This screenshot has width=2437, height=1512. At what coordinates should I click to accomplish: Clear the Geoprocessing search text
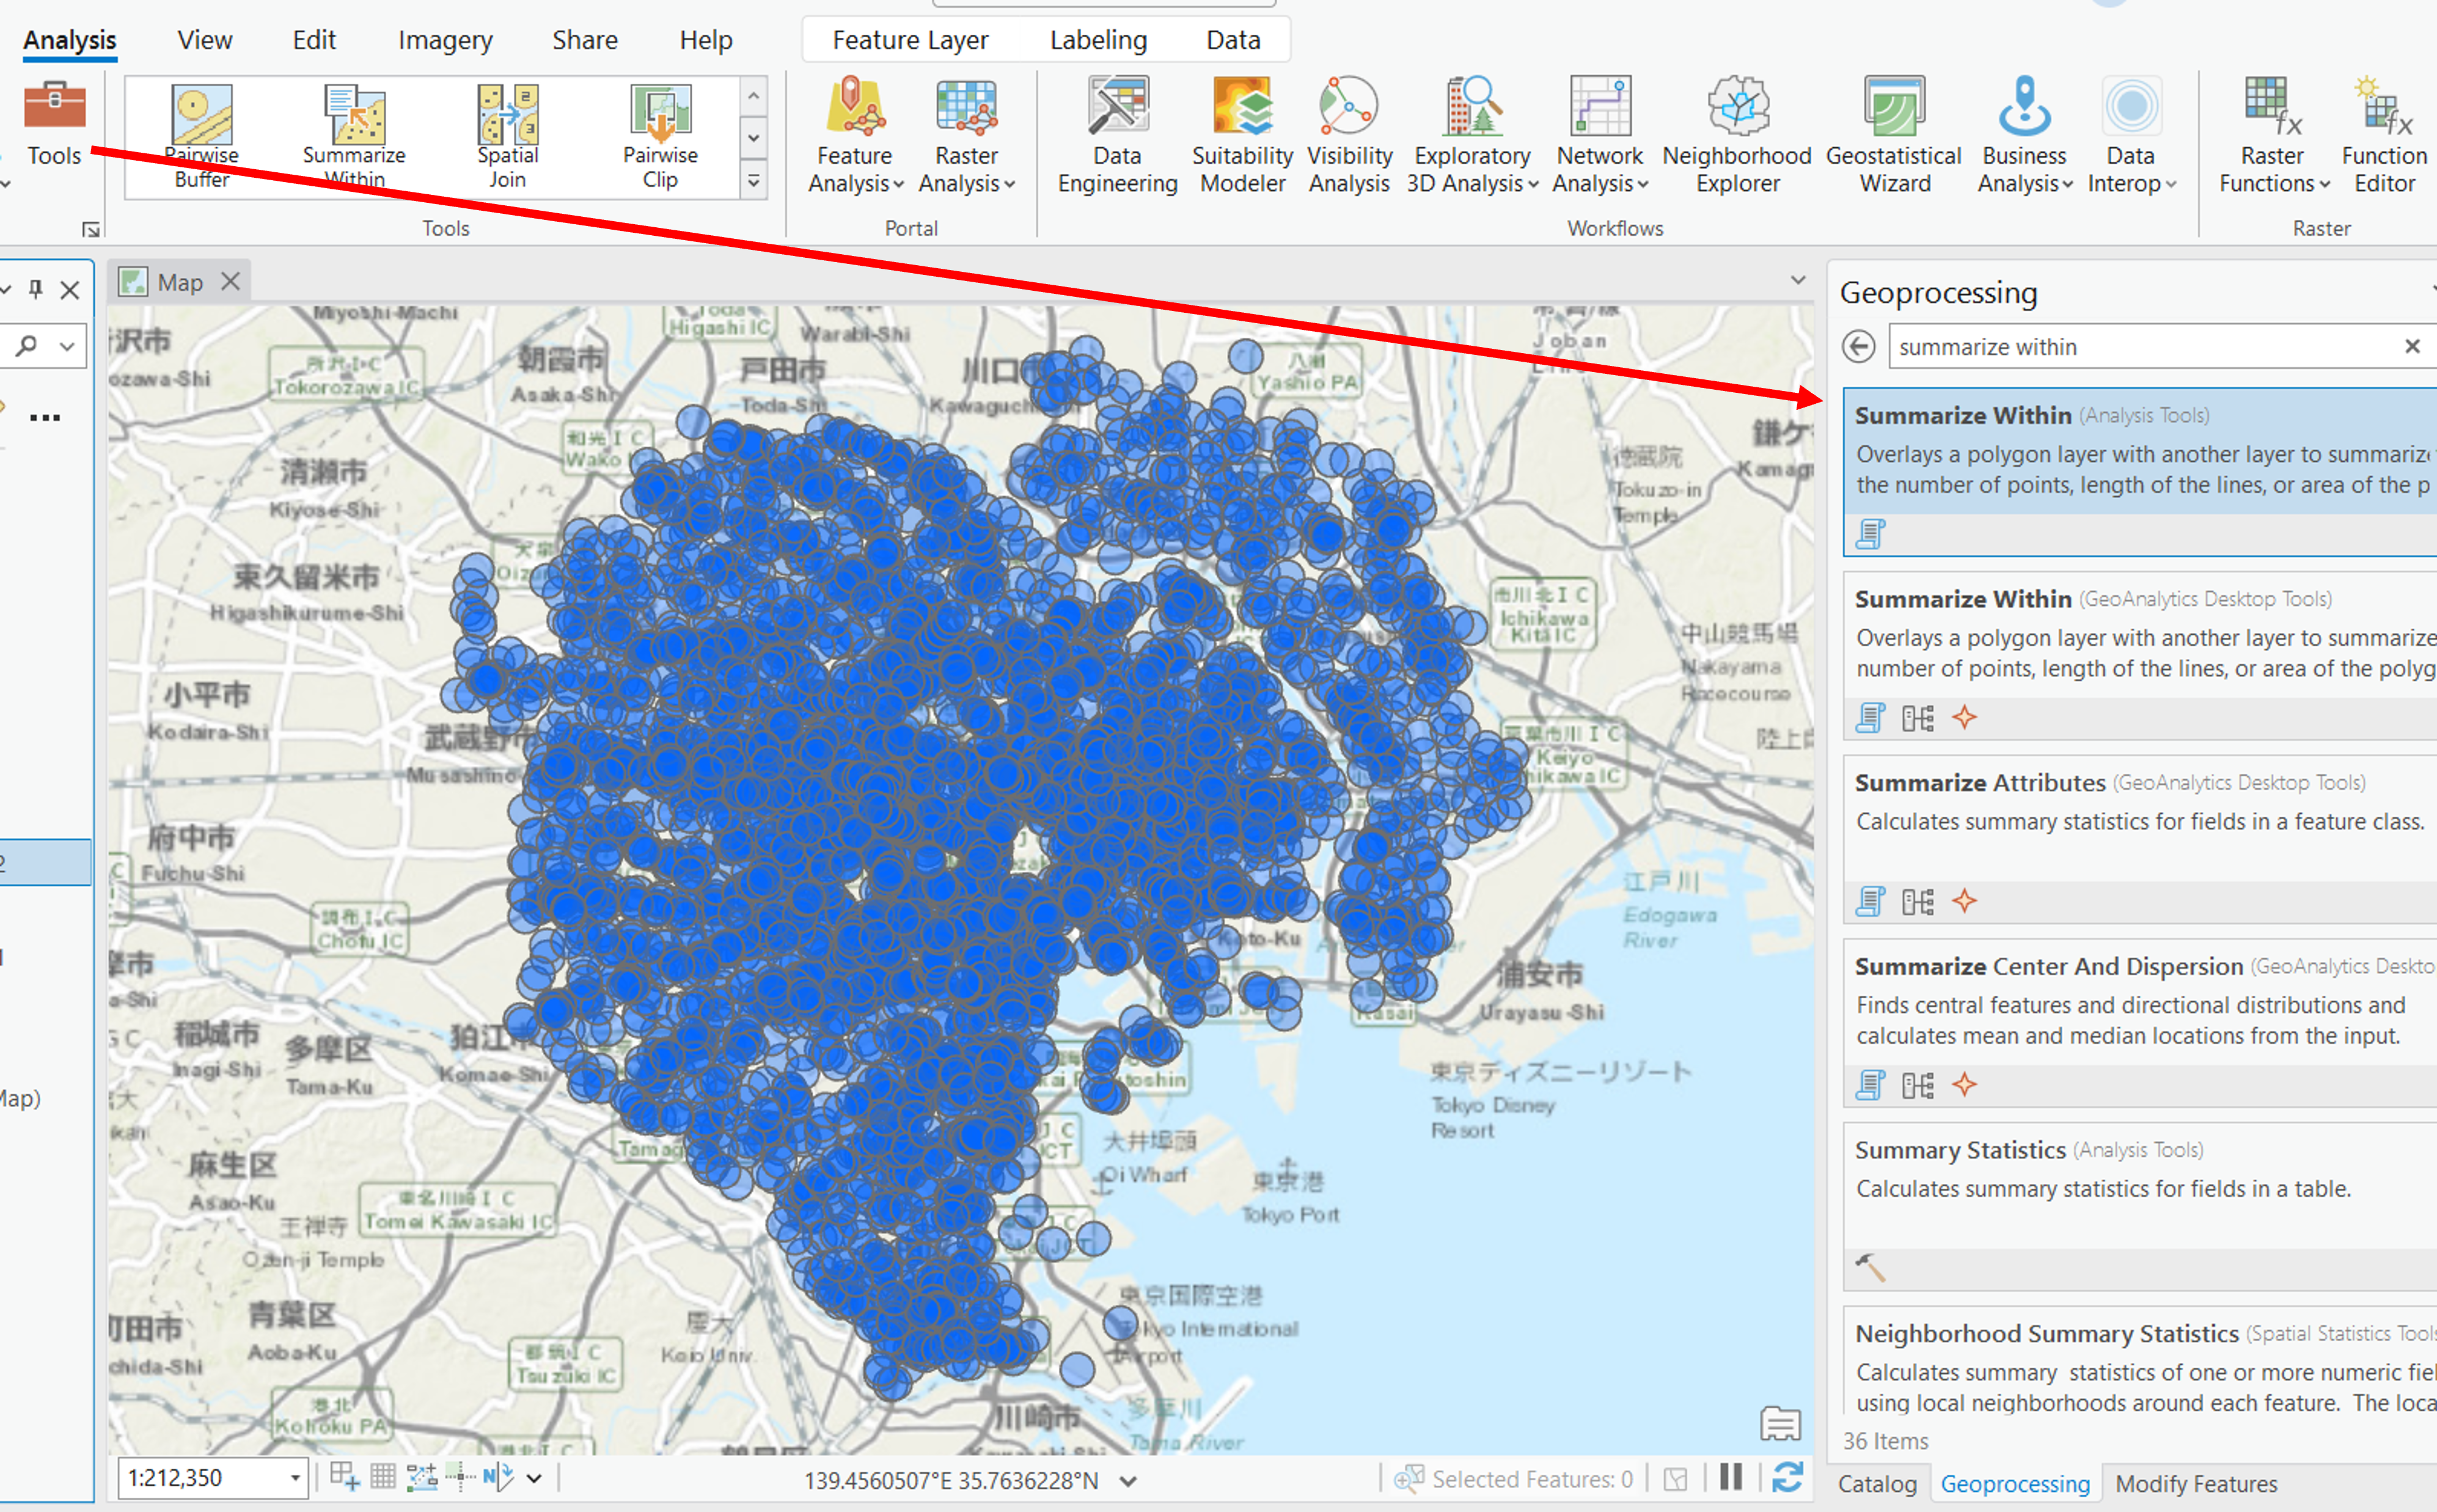tap(2412, 346)
